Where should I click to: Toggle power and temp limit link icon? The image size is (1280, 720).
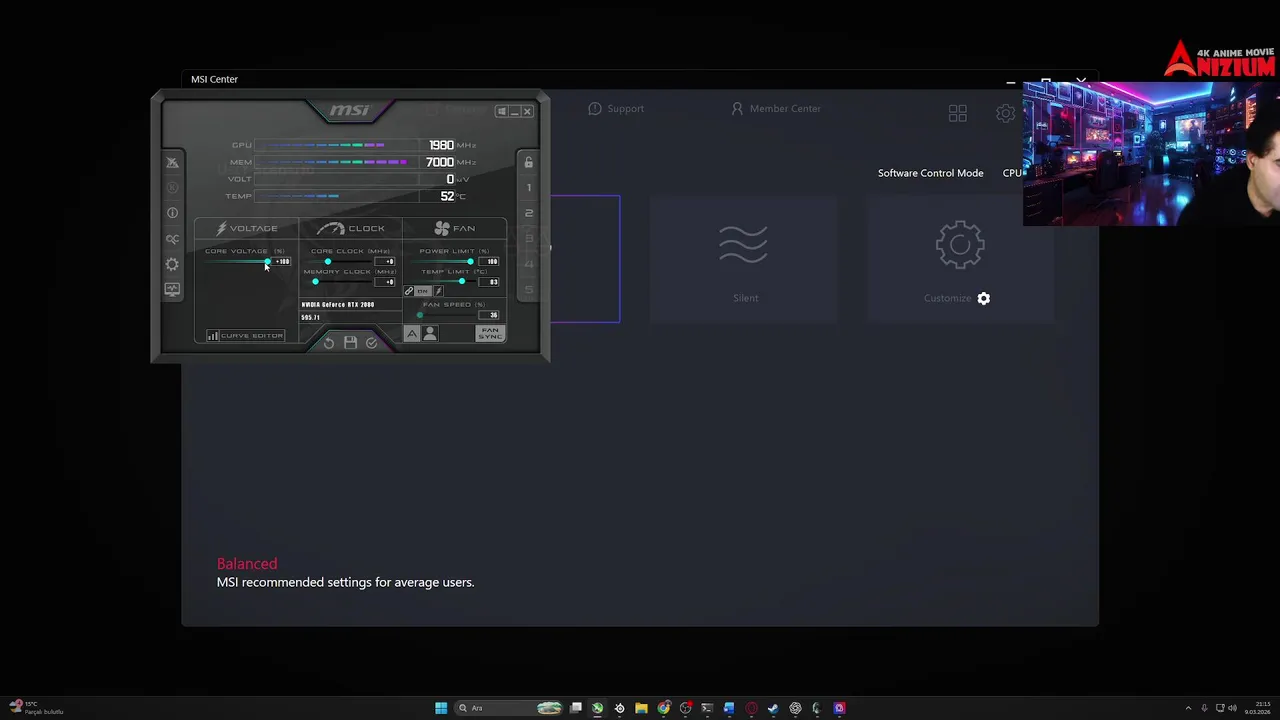[x=409, y=291]
